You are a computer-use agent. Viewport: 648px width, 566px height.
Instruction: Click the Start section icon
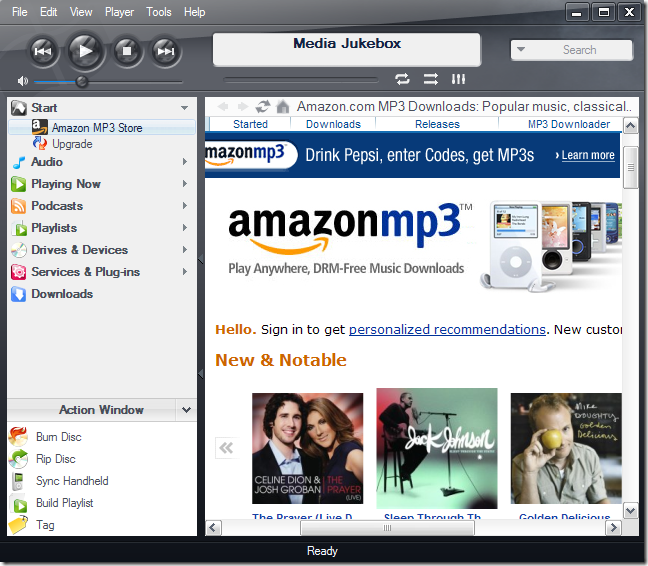pos(19,108)
